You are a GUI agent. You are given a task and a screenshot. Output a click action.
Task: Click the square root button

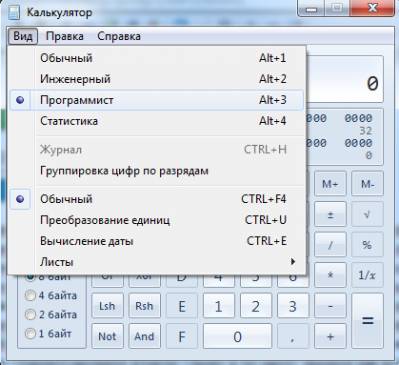(367, 214)
